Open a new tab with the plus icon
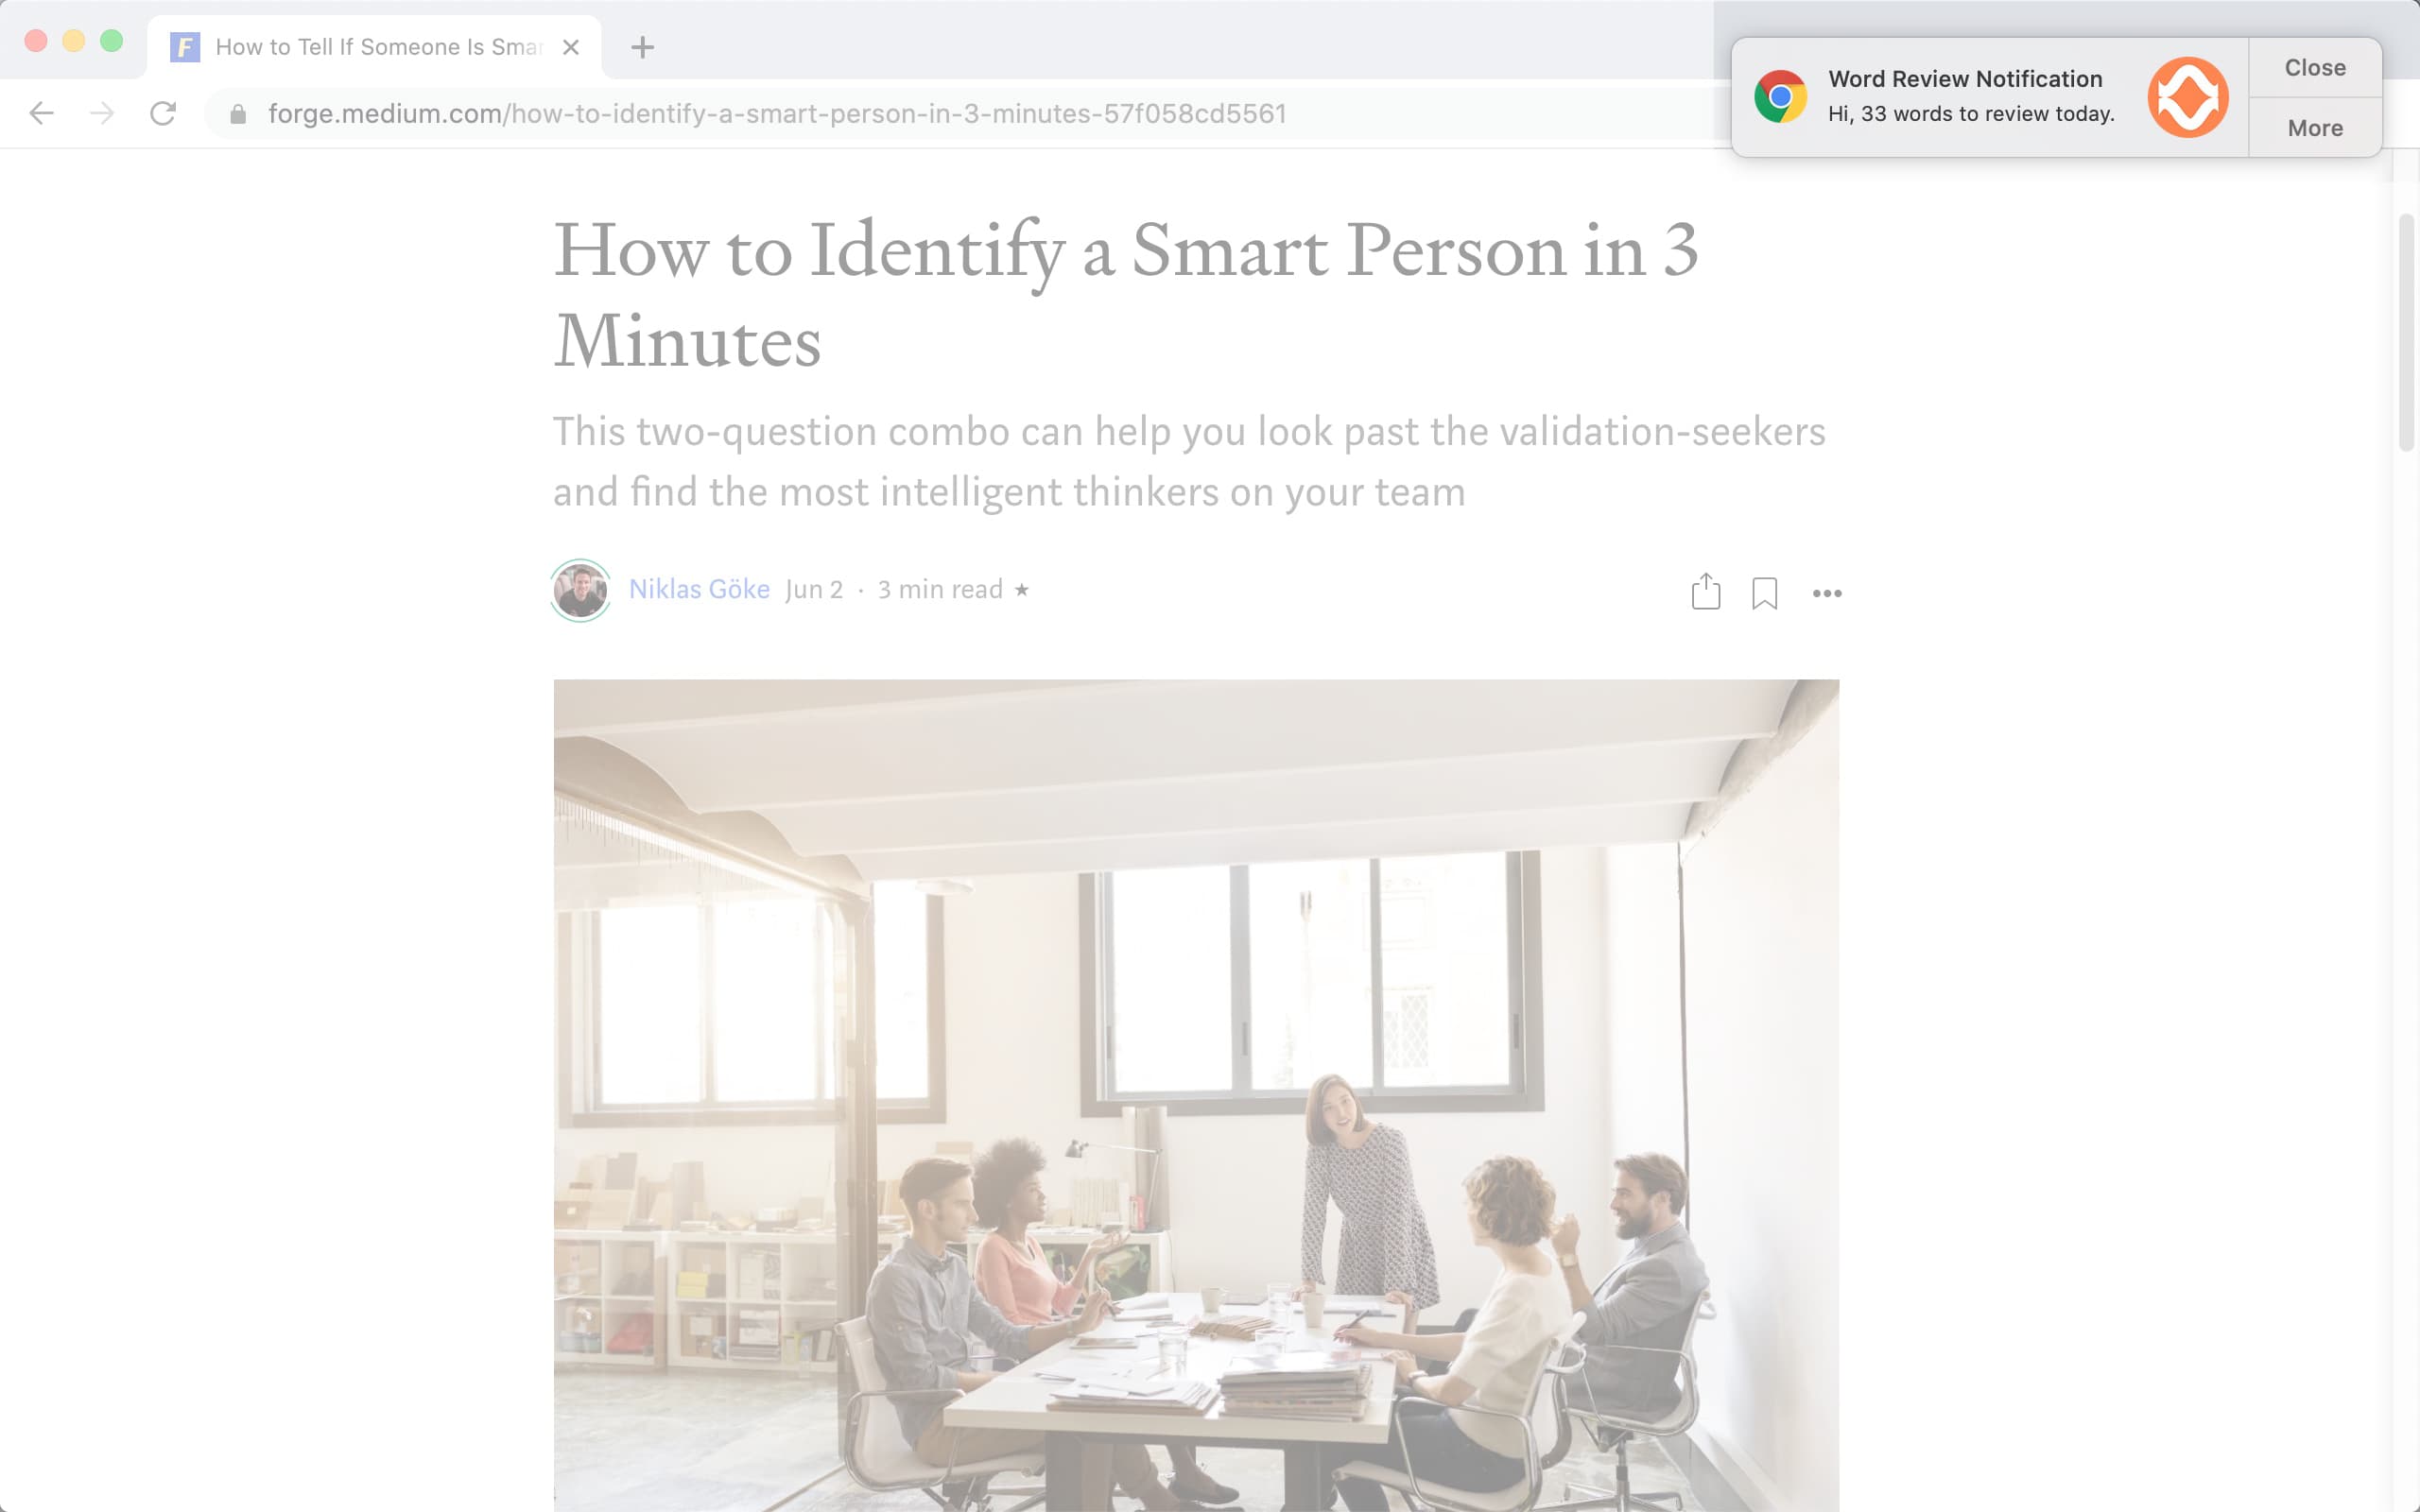This screenshot has width=2420, height=1512. click(x=642, y=47)
